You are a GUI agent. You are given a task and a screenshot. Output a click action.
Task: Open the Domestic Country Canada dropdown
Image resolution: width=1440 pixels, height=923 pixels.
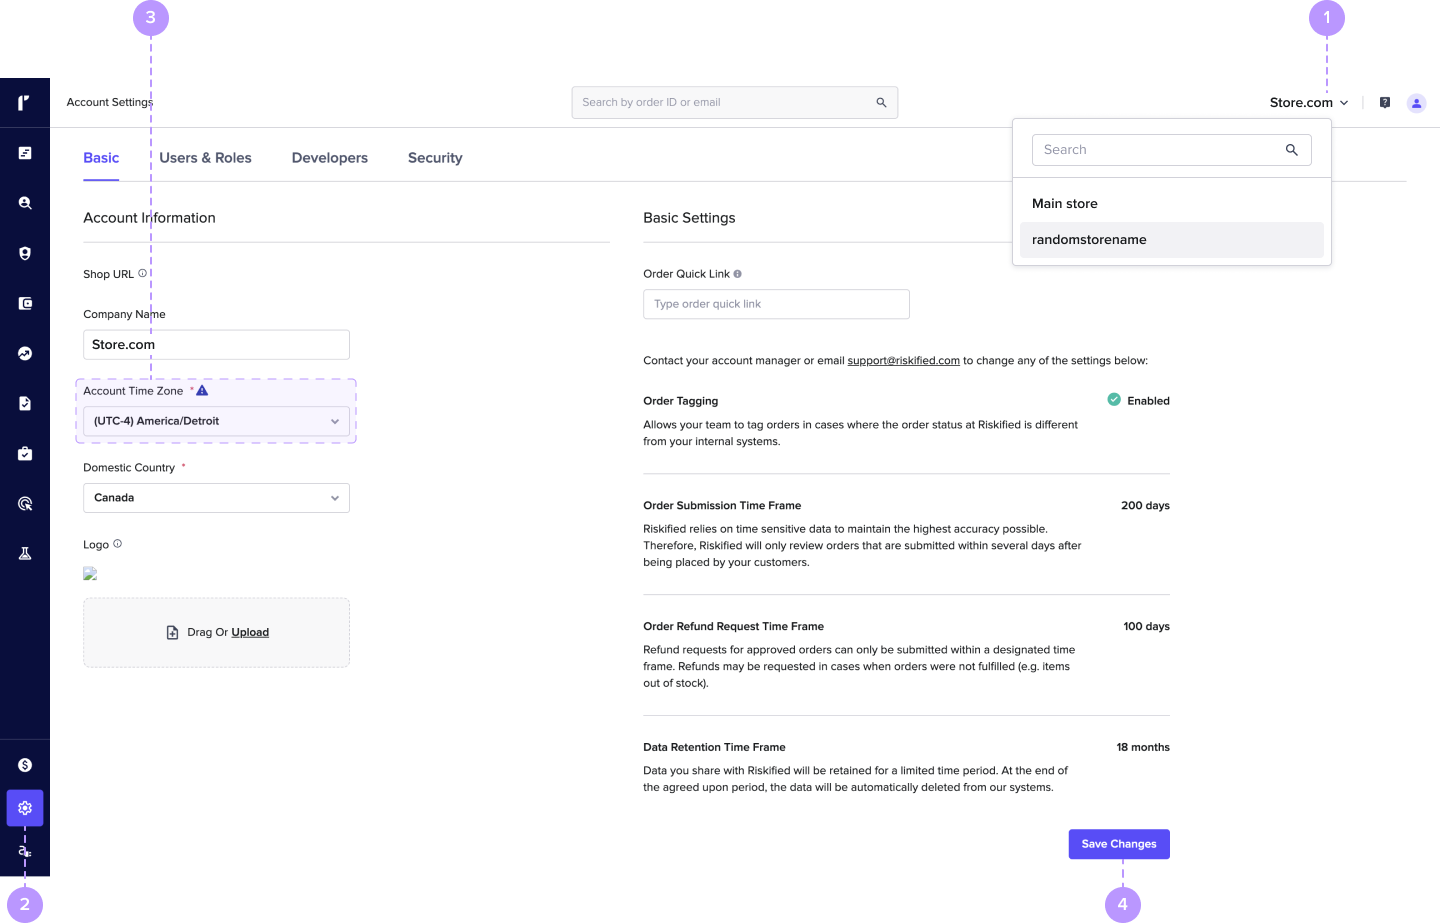coord(216,498)
